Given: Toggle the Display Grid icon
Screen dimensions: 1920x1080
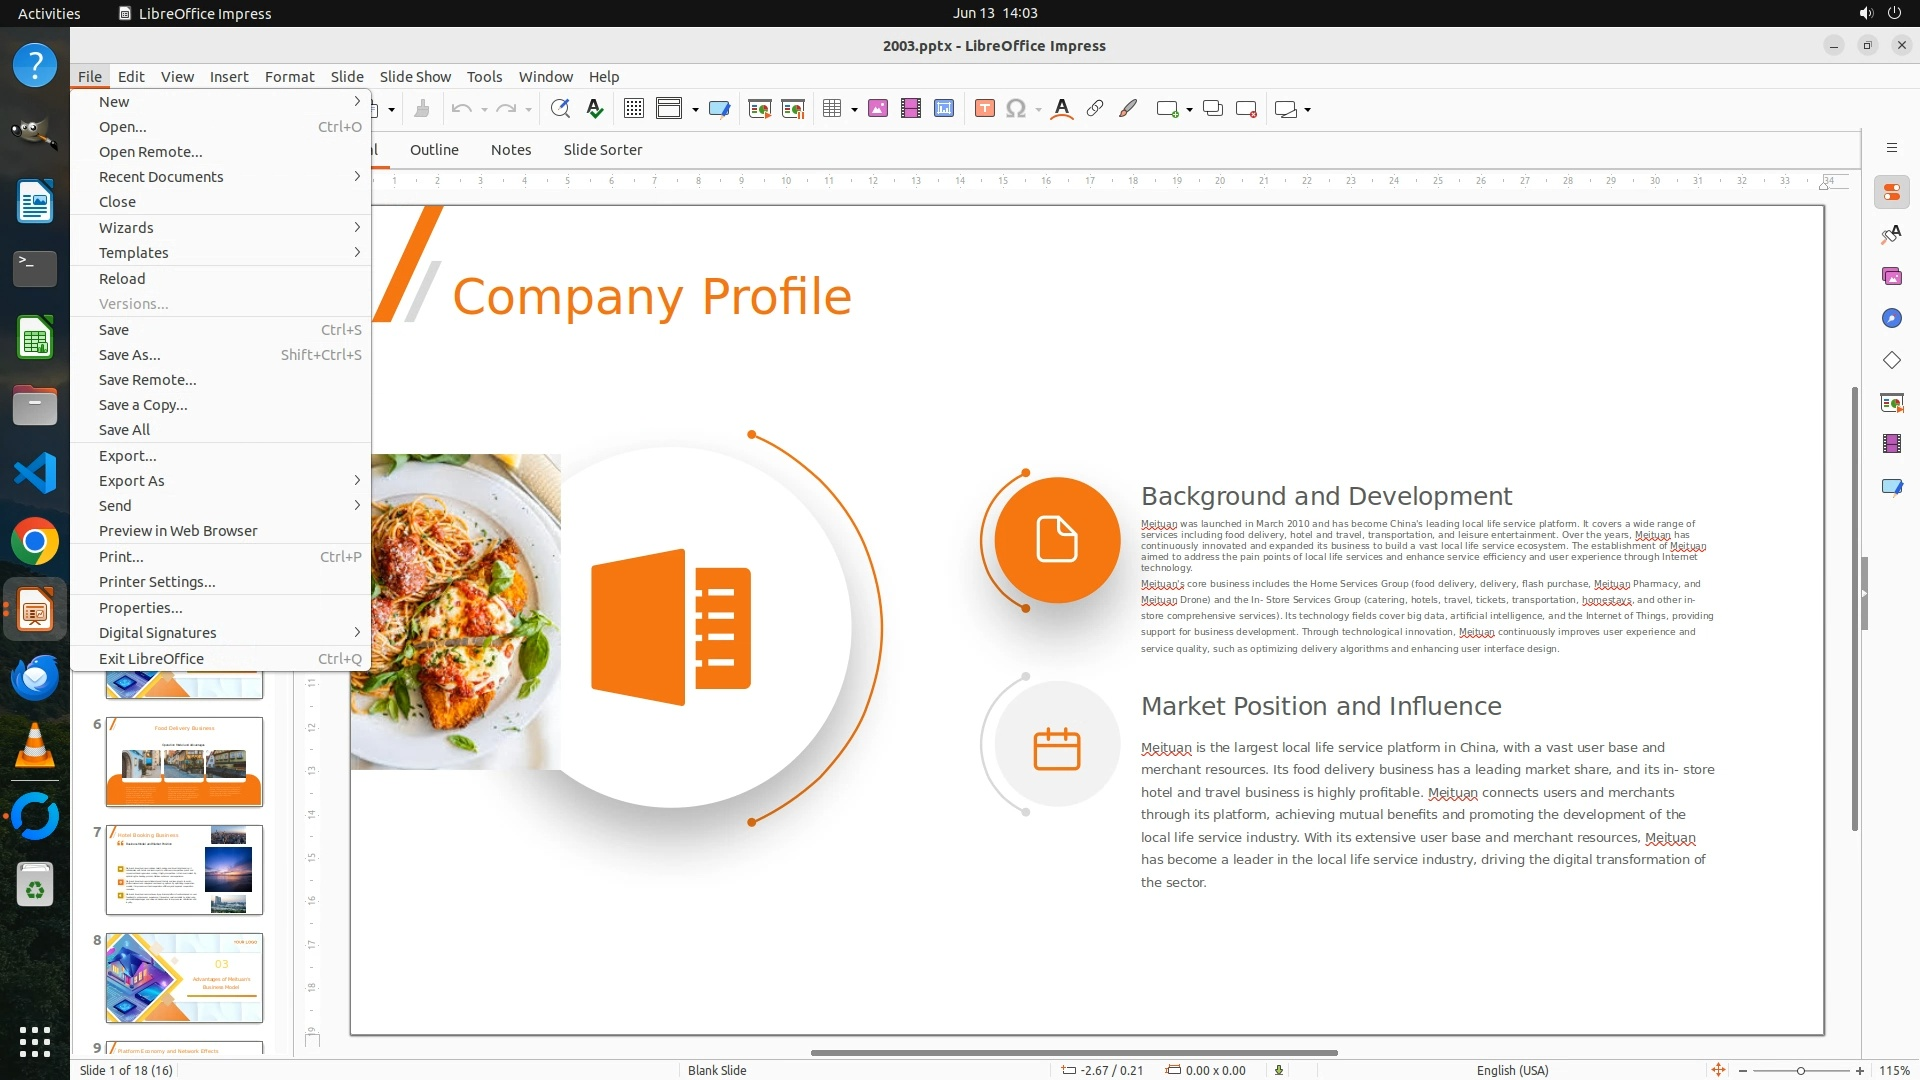Looking at the screenshot, I should pyautogui.click(x=633, y=109).
